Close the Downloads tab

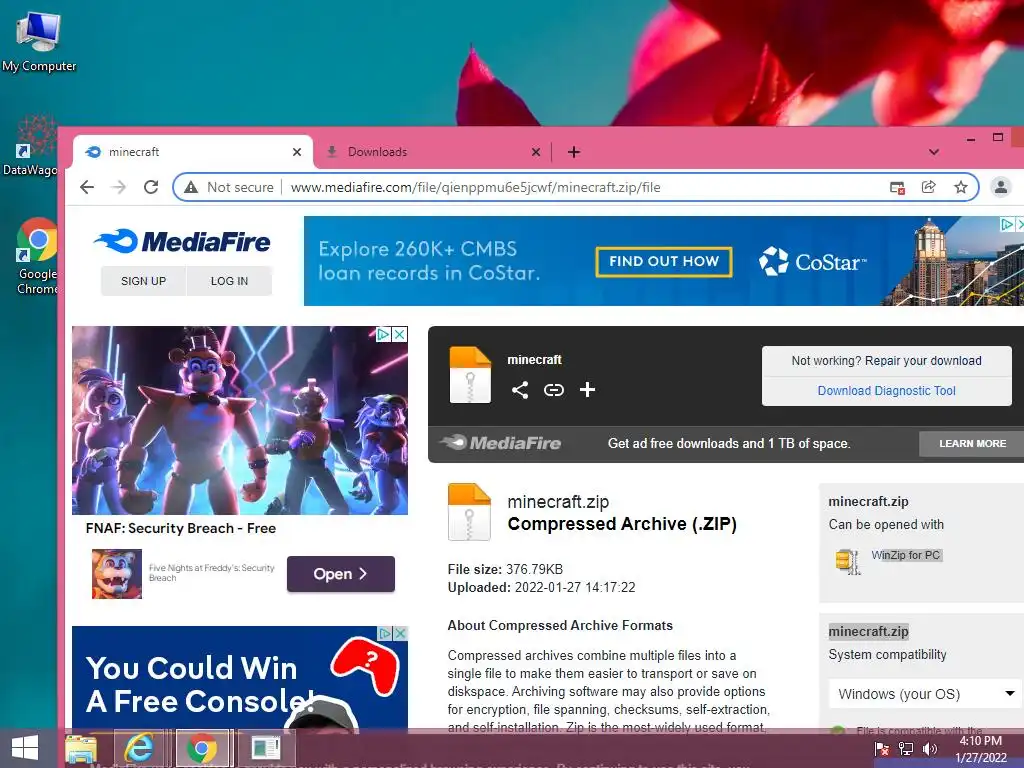pyautogui.click(x=536, y=152)
